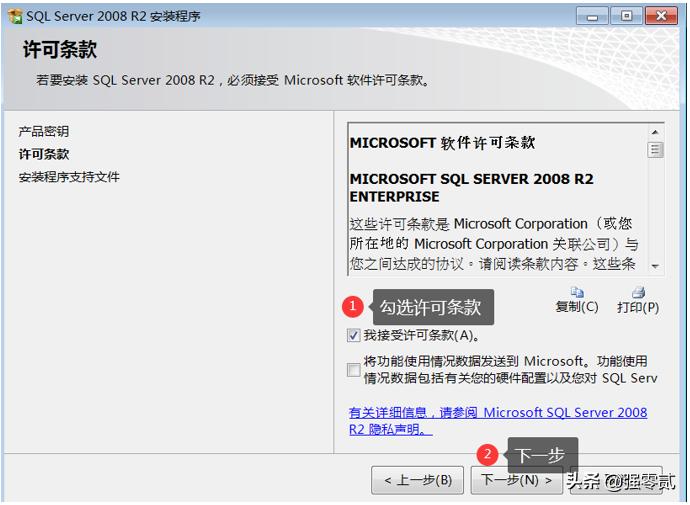The image size is (690, 505).
Task: Select the 安装程序支持文件 step in the sidebar
Action: [69, 177]
